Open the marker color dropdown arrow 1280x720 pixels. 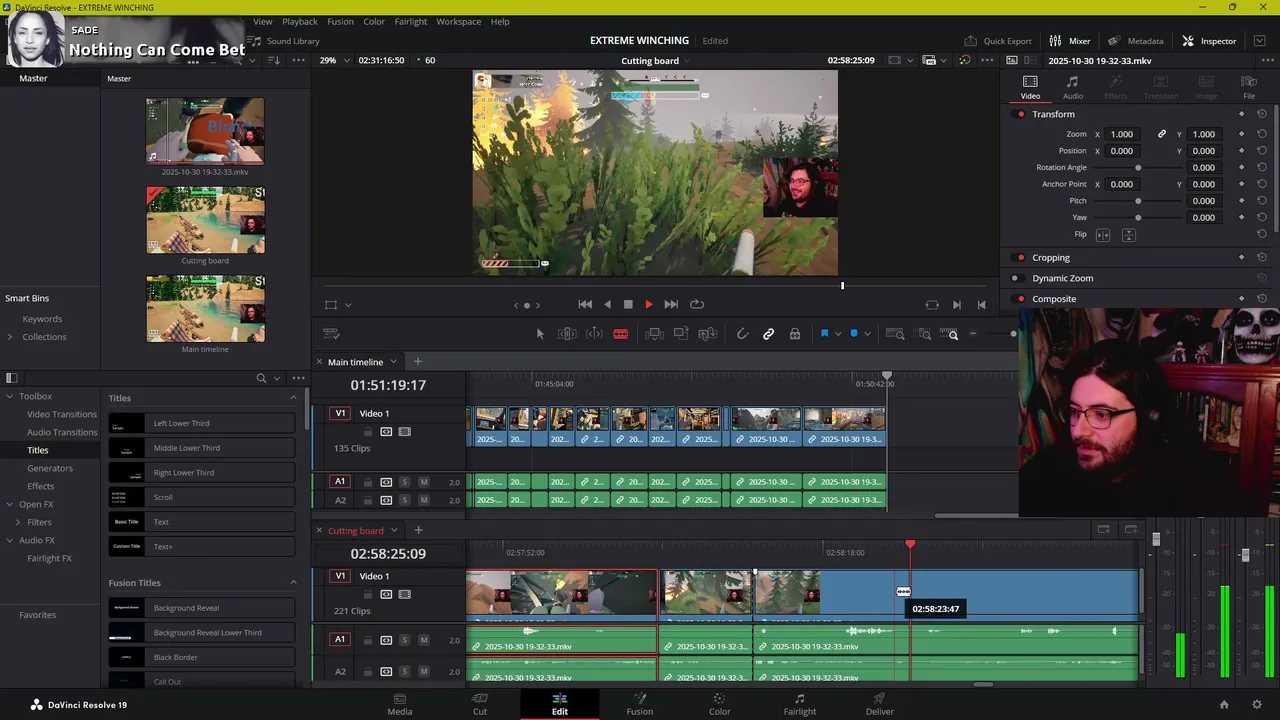click(x=867, y=334)
